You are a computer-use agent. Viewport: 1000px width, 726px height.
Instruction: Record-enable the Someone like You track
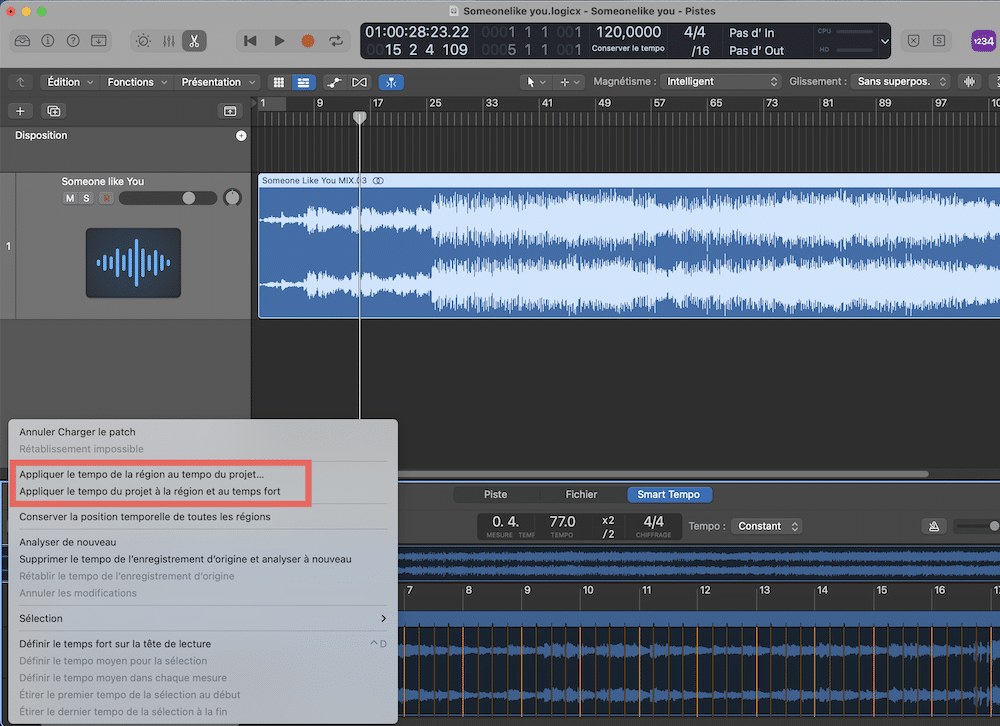coord(106,198)
